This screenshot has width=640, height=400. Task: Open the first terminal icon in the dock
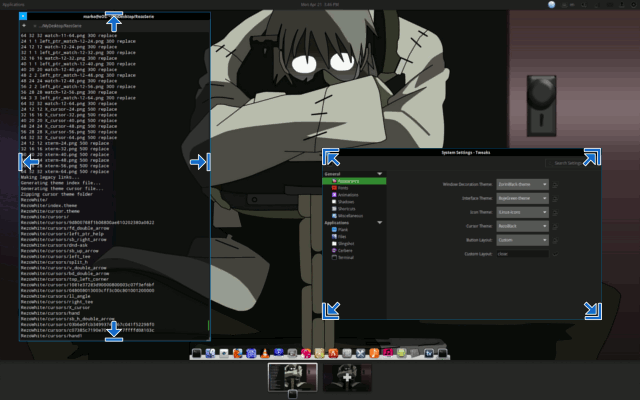click(196, 353)
